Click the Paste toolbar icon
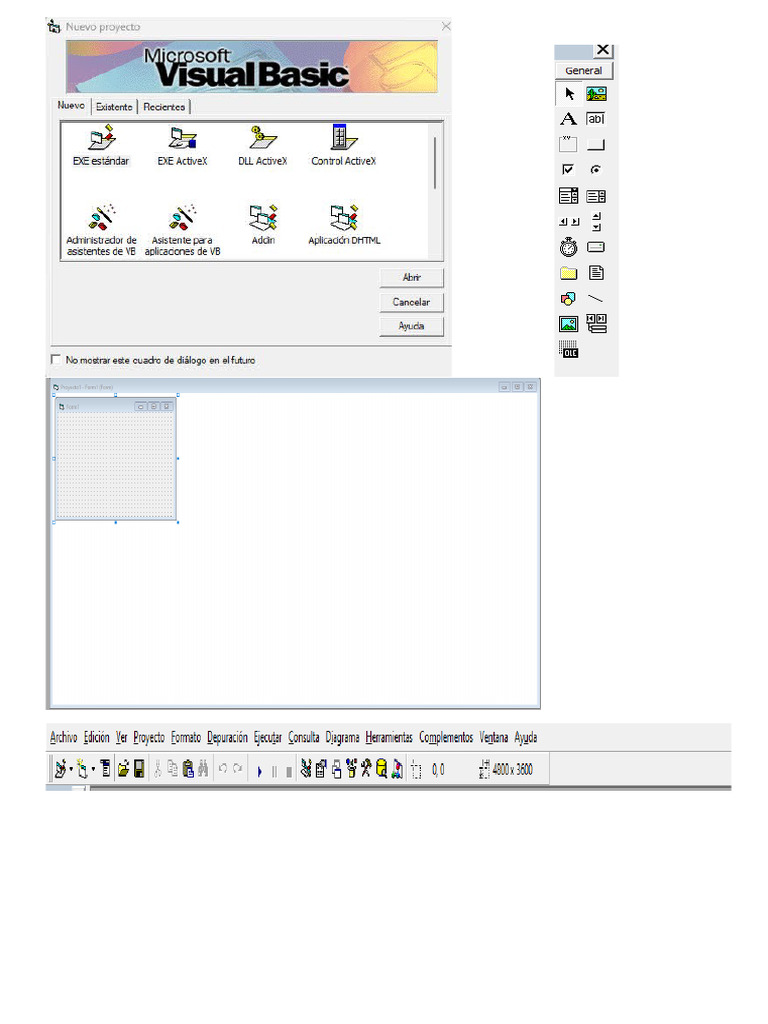The width and height of the screenshot is (768, 1024). pyautogui.click(x=189, y=769)
